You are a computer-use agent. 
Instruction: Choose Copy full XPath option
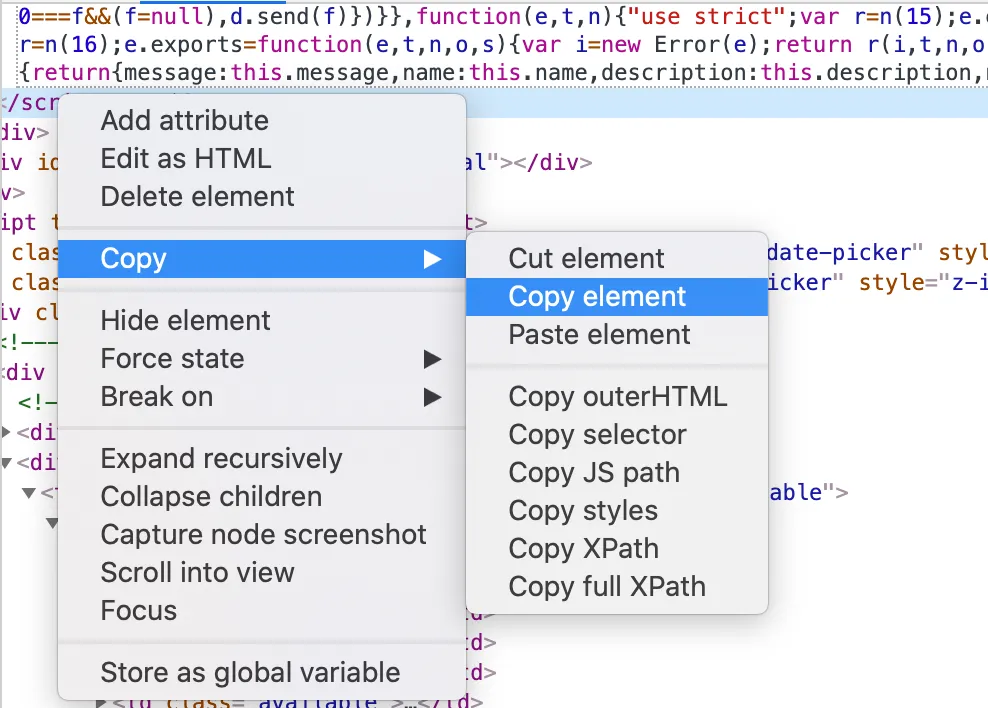click(617, 586)
